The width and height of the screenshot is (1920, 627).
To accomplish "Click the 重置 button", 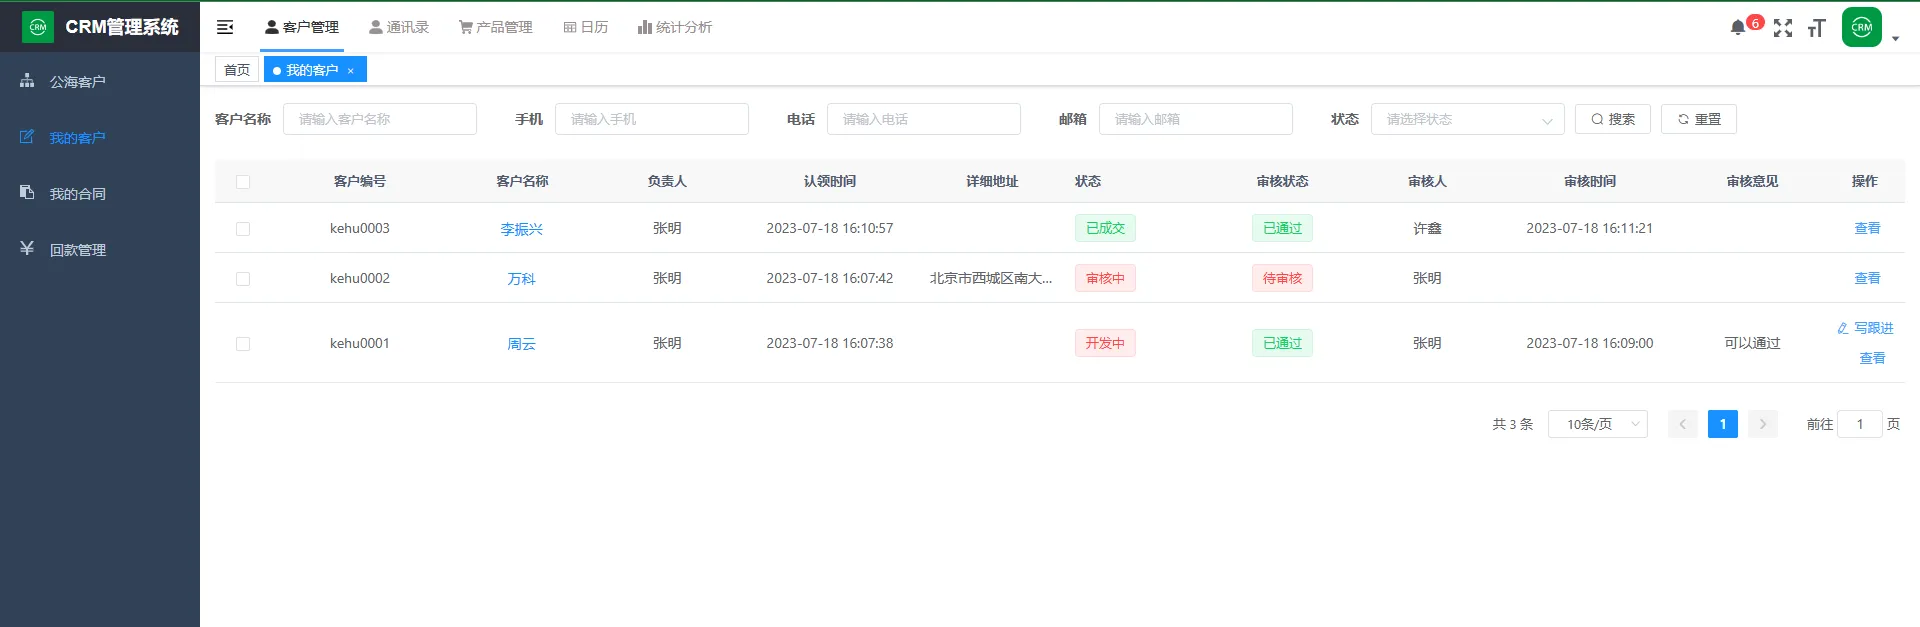I will (1699, 119).
